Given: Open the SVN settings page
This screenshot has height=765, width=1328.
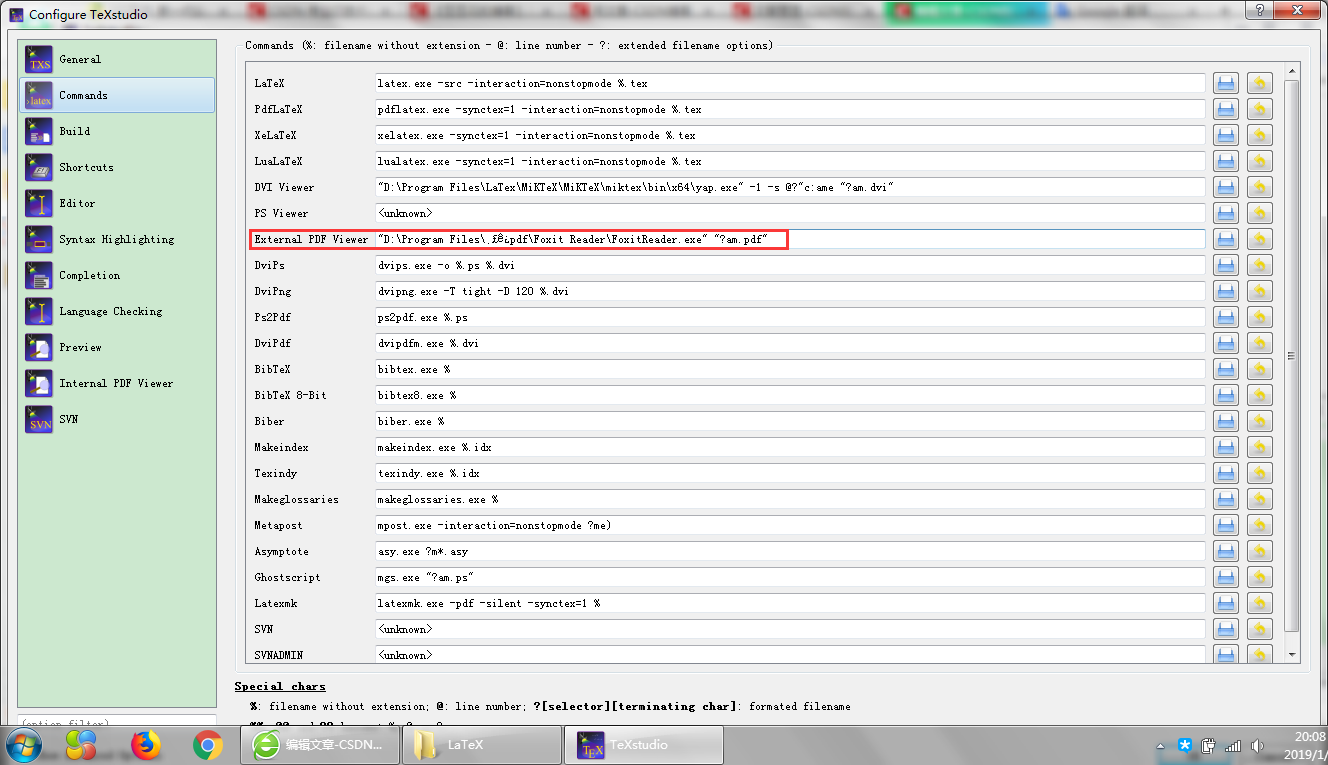Looking at the screenshot, I should [70, 419].
